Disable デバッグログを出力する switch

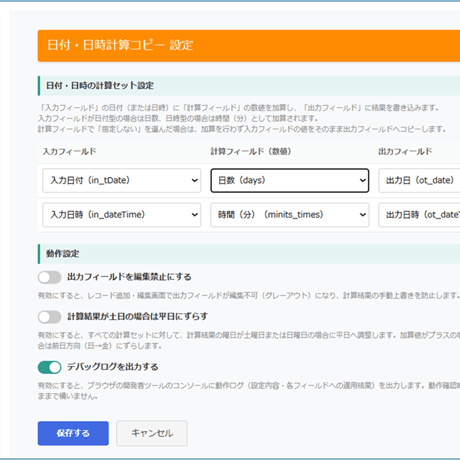(49, 367)
